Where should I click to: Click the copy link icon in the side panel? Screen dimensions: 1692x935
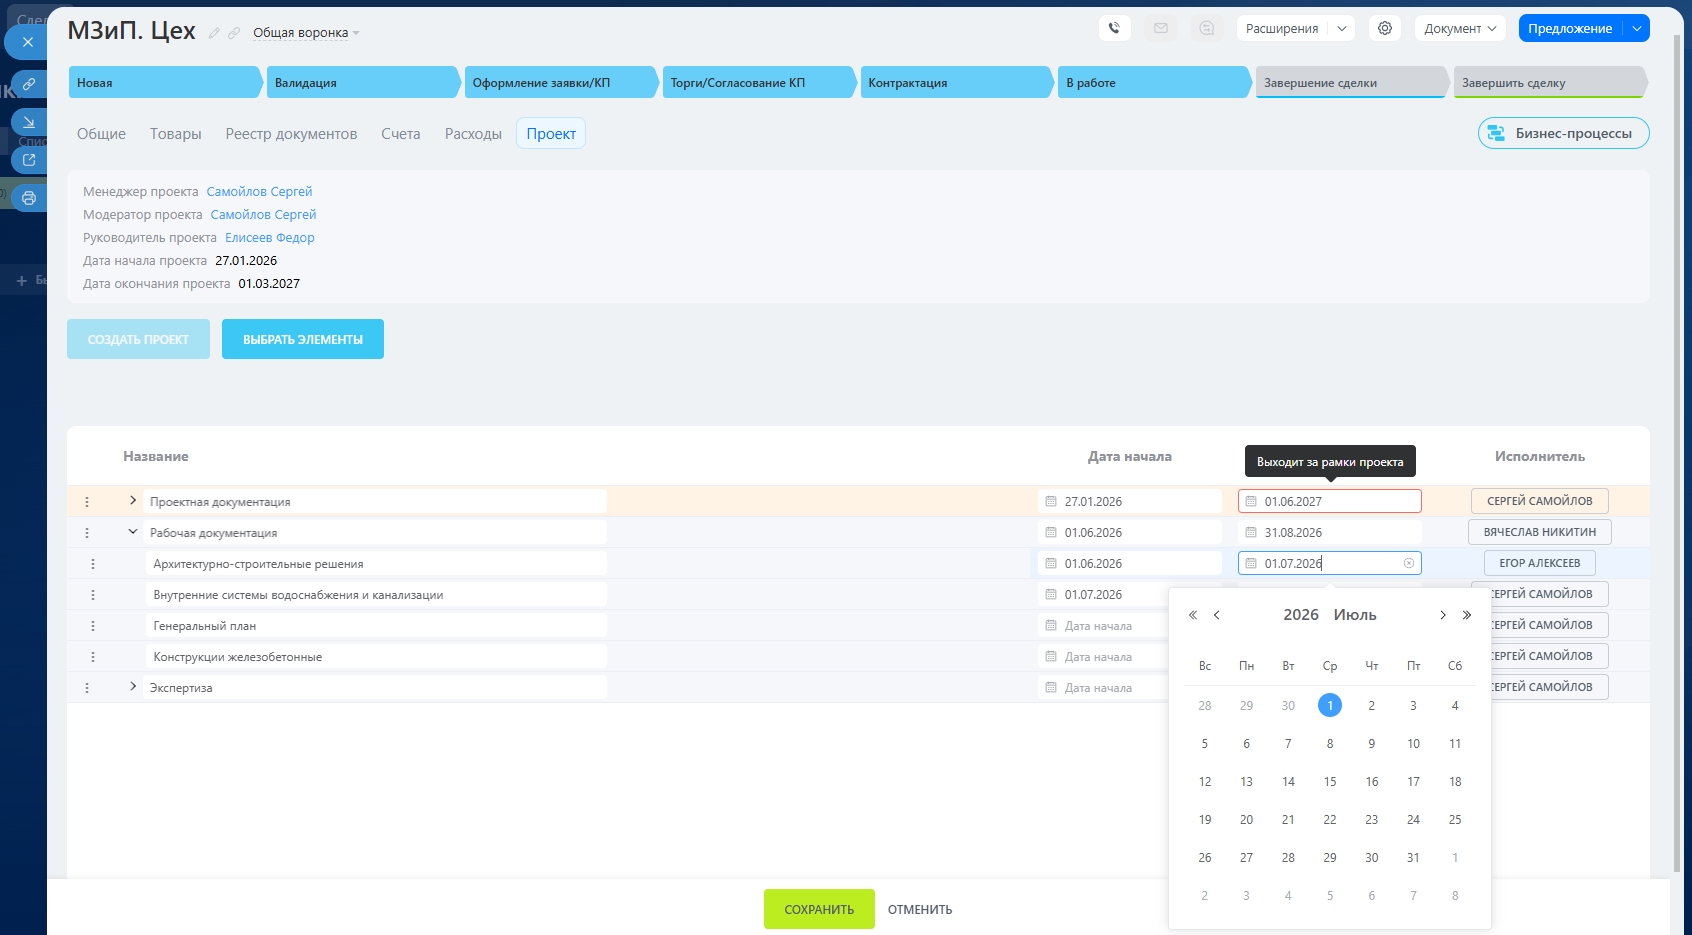click(x=29, y=84)
